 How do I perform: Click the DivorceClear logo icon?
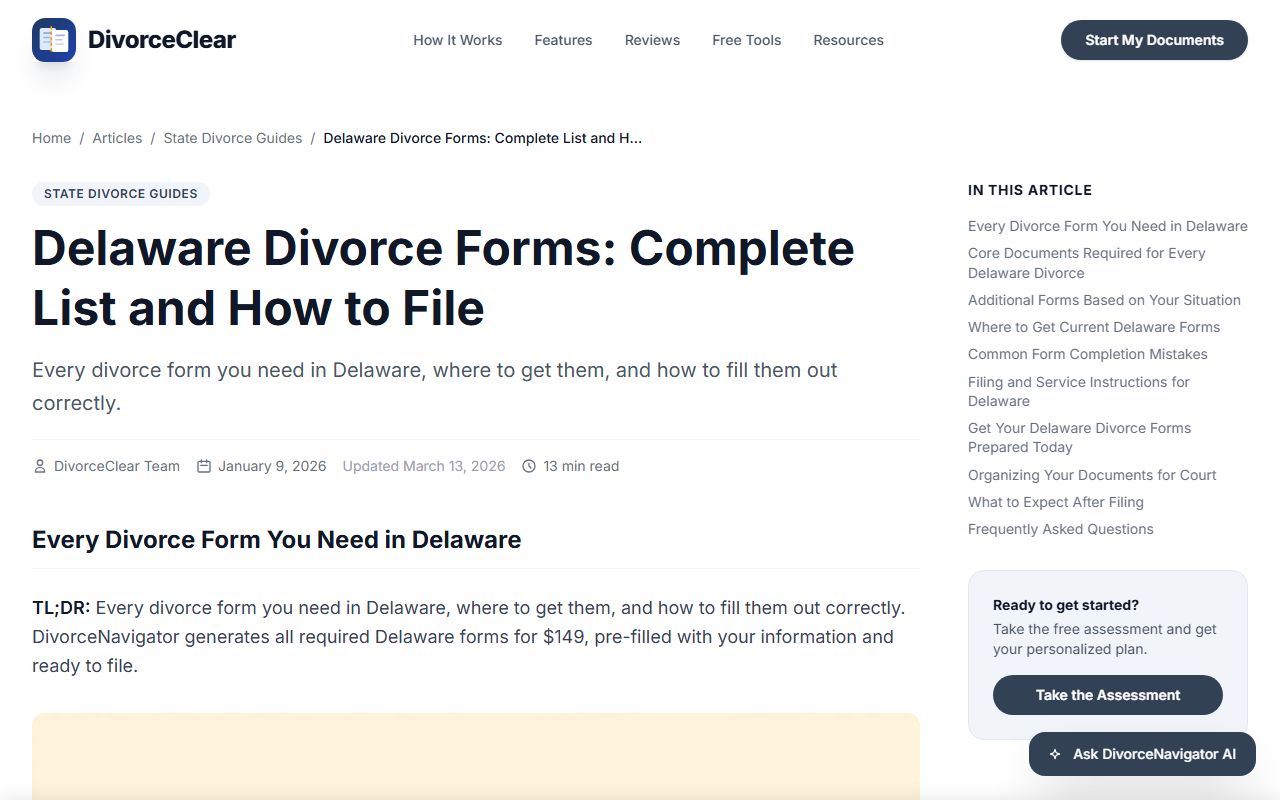(54, 40)
